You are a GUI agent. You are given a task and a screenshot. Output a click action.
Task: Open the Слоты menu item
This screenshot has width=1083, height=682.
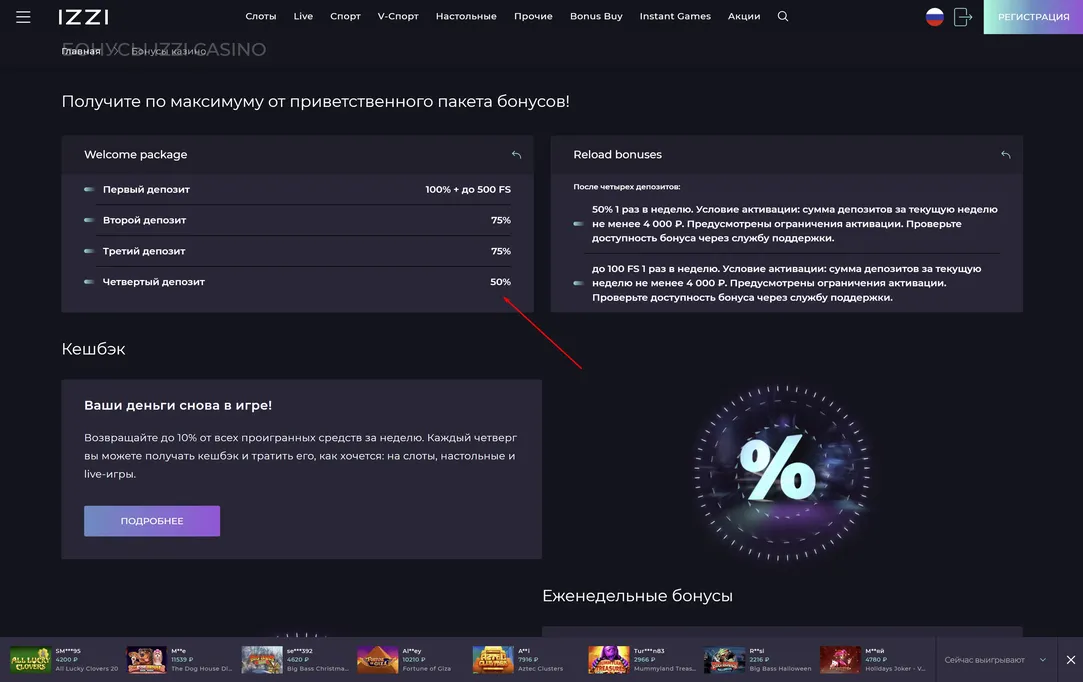260,17
